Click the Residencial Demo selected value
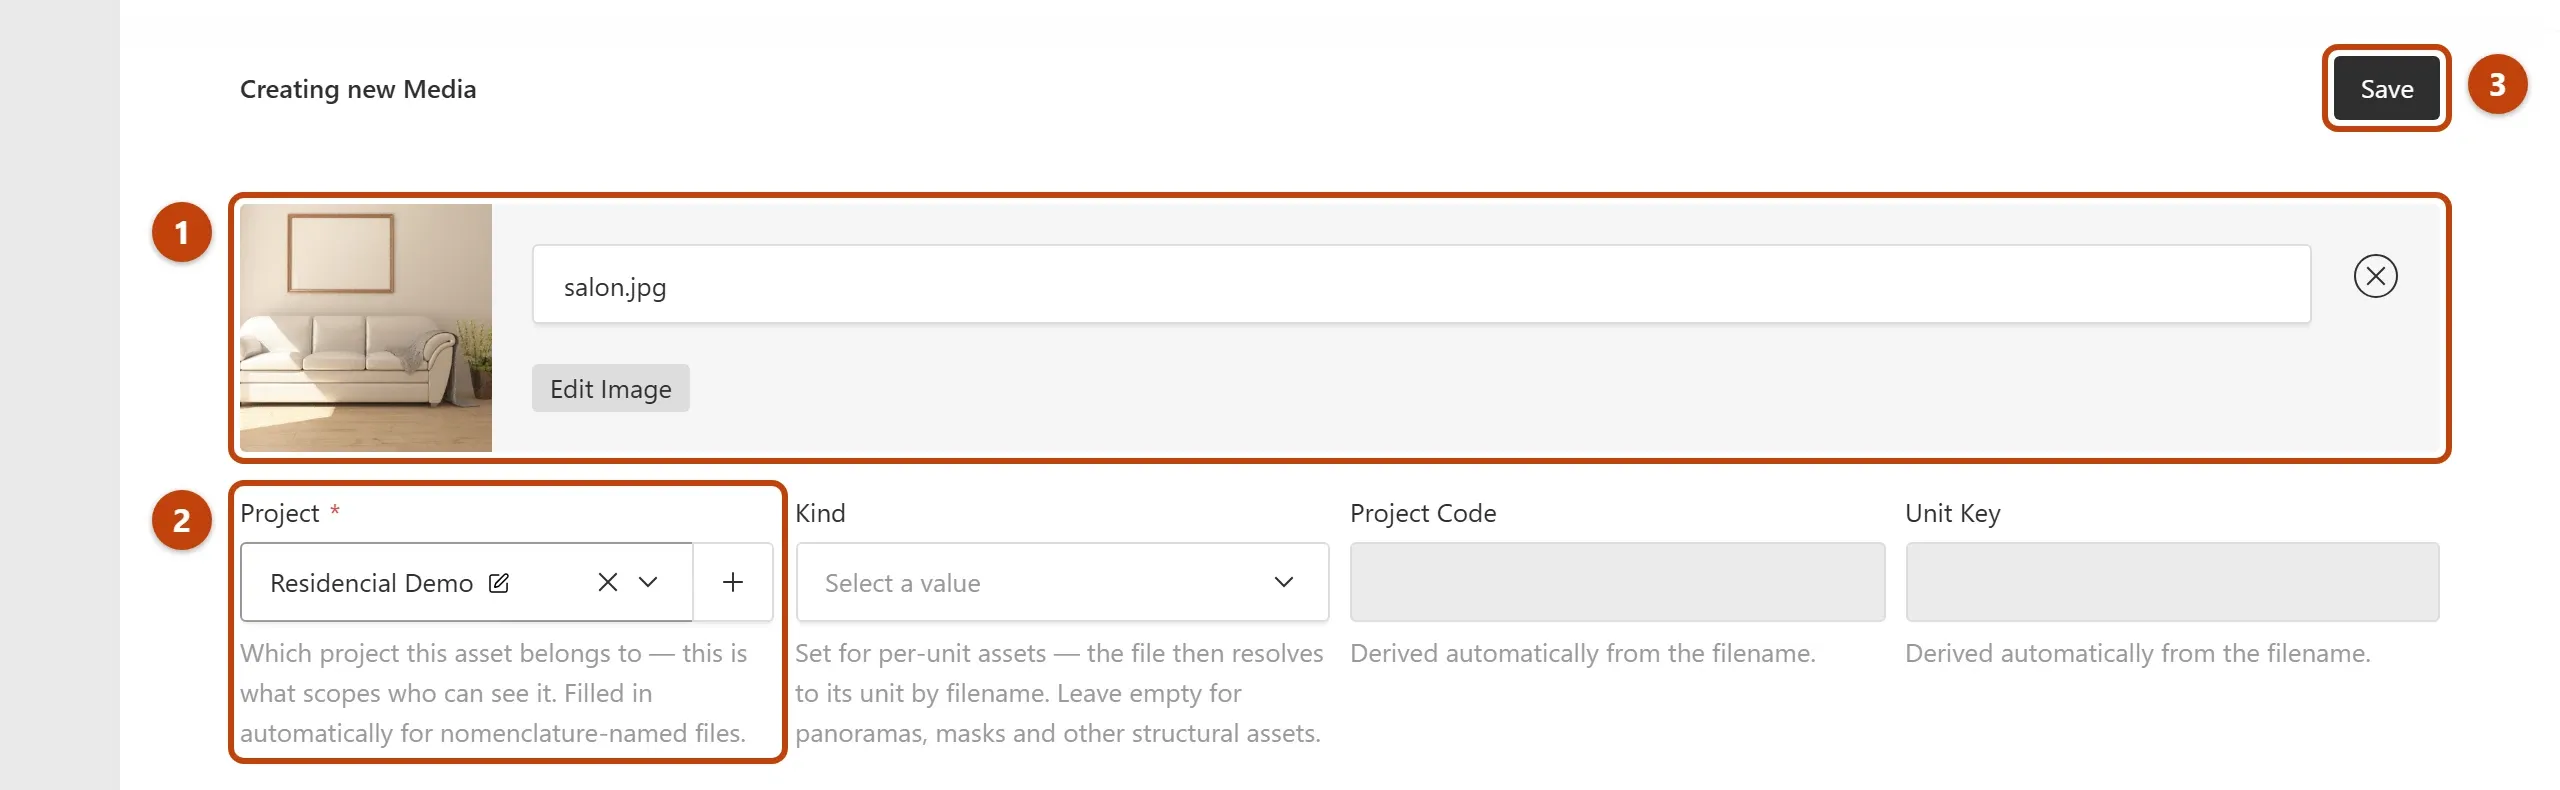This screenshot has height=790, width=2560. 371,583
